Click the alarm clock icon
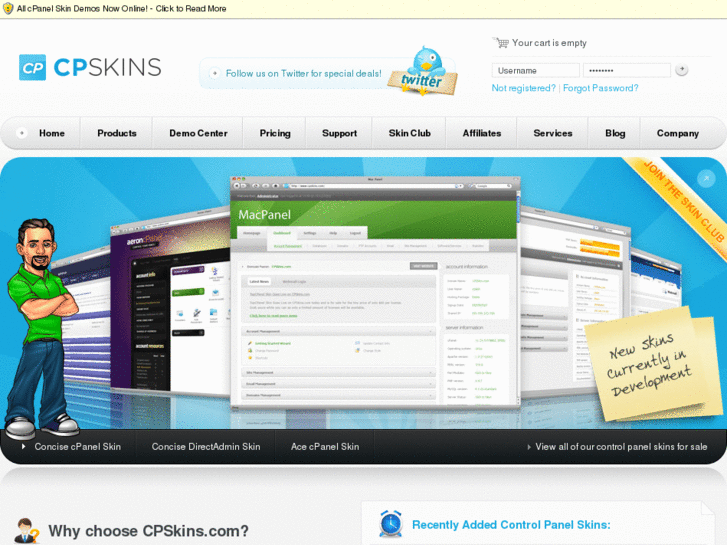 391,523
